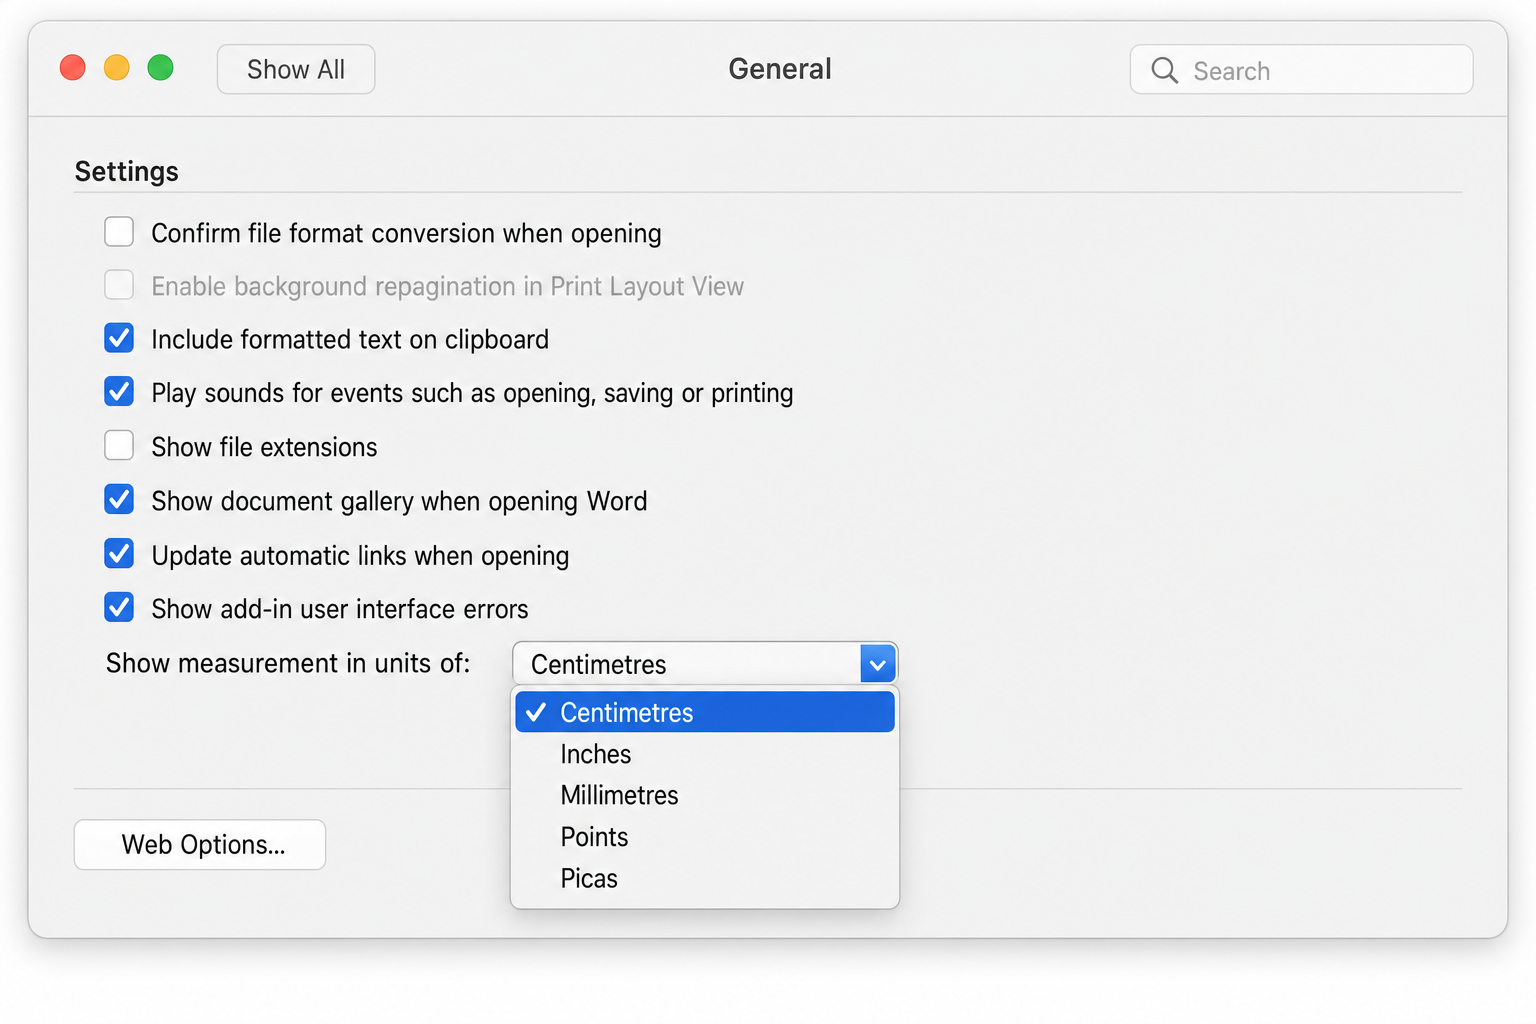Image resolution: width=1536 pixels, height=1024 pixels.
Task: Uncheck Show add-in user interface errors
Action: tap(119, 607)
